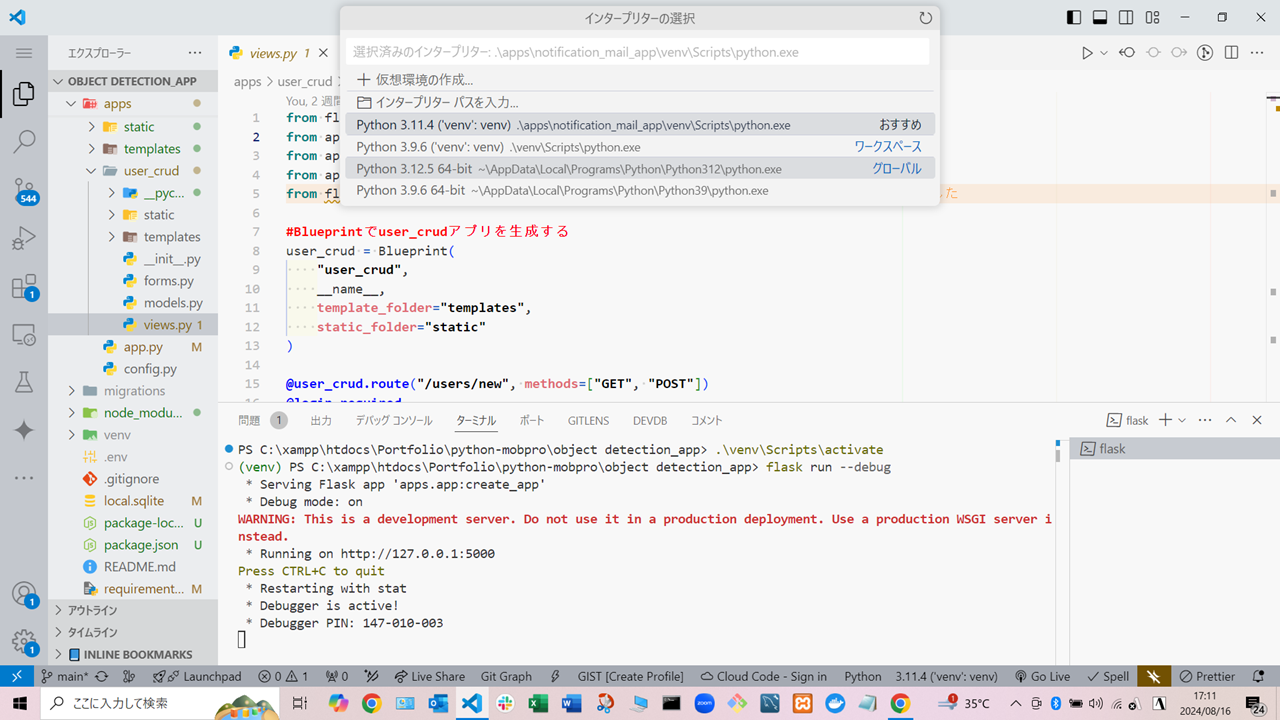
Task: Open the Extensions view
Action: click(24, 286)
